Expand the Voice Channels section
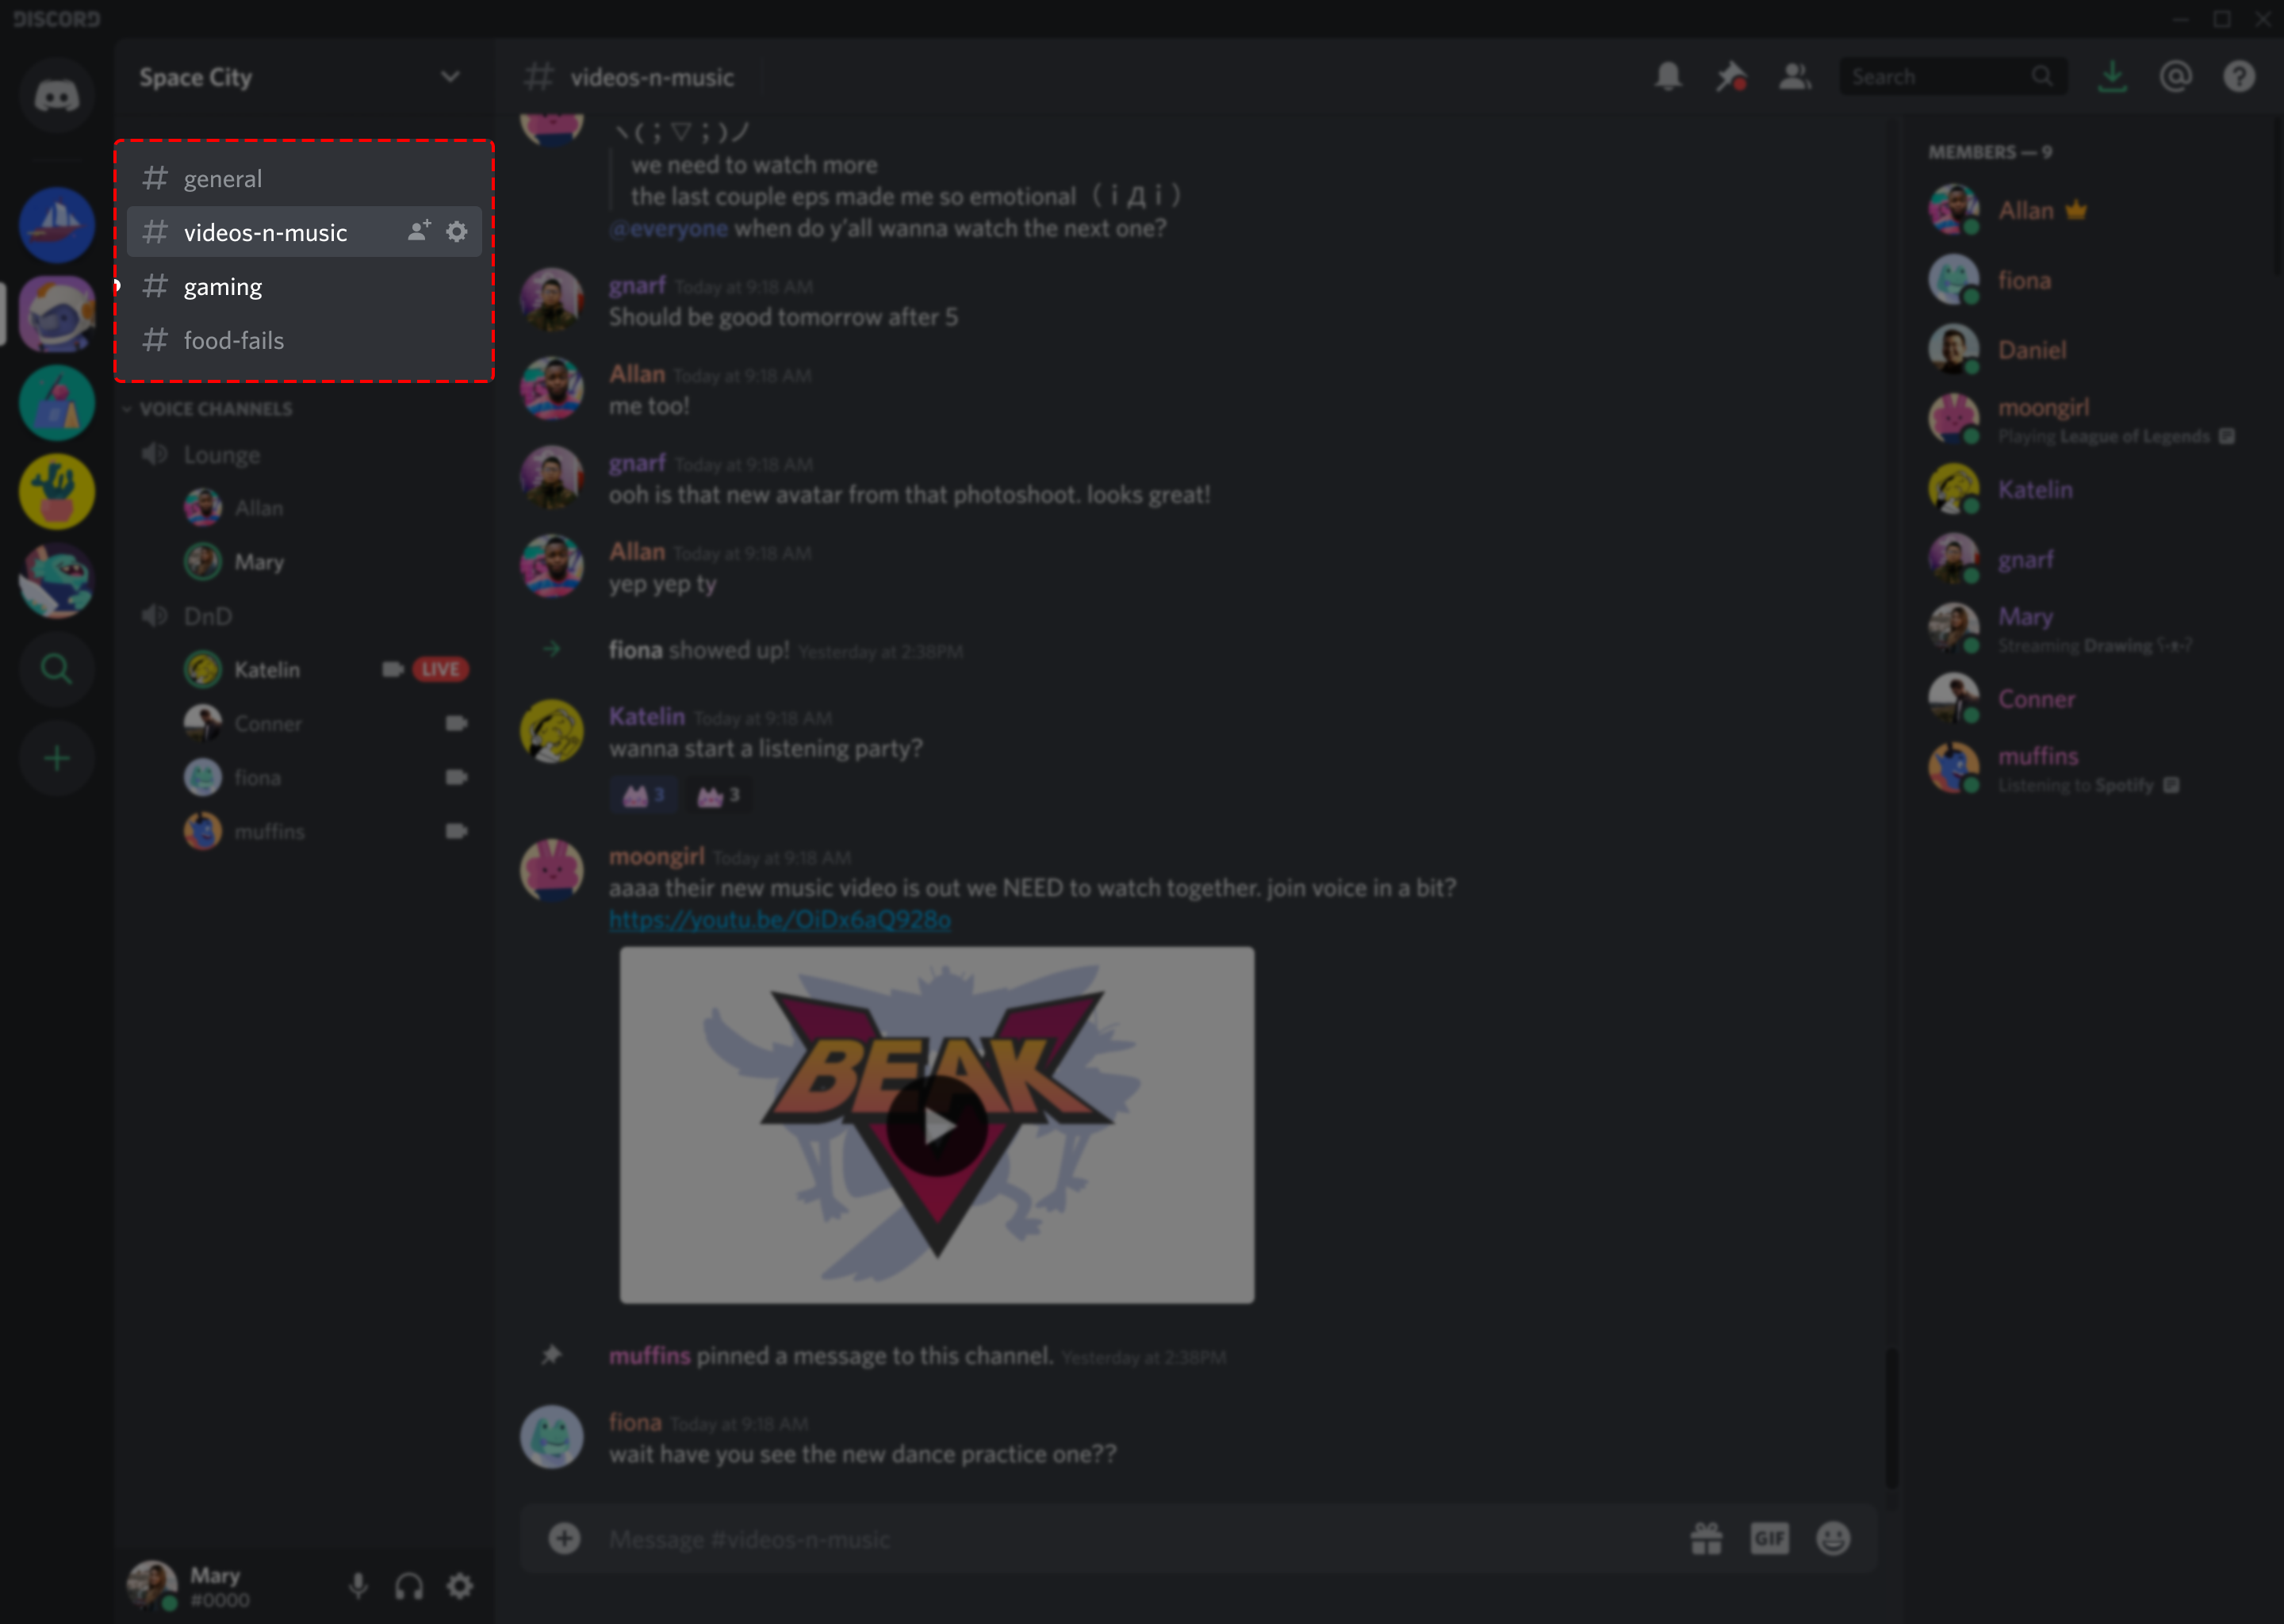 214,406
